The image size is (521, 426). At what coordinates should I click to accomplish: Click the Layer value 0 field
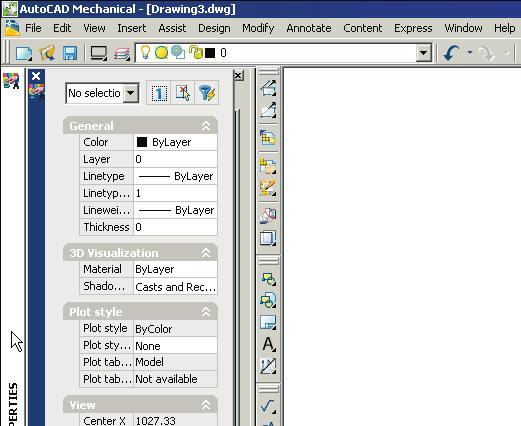(175, 159)
